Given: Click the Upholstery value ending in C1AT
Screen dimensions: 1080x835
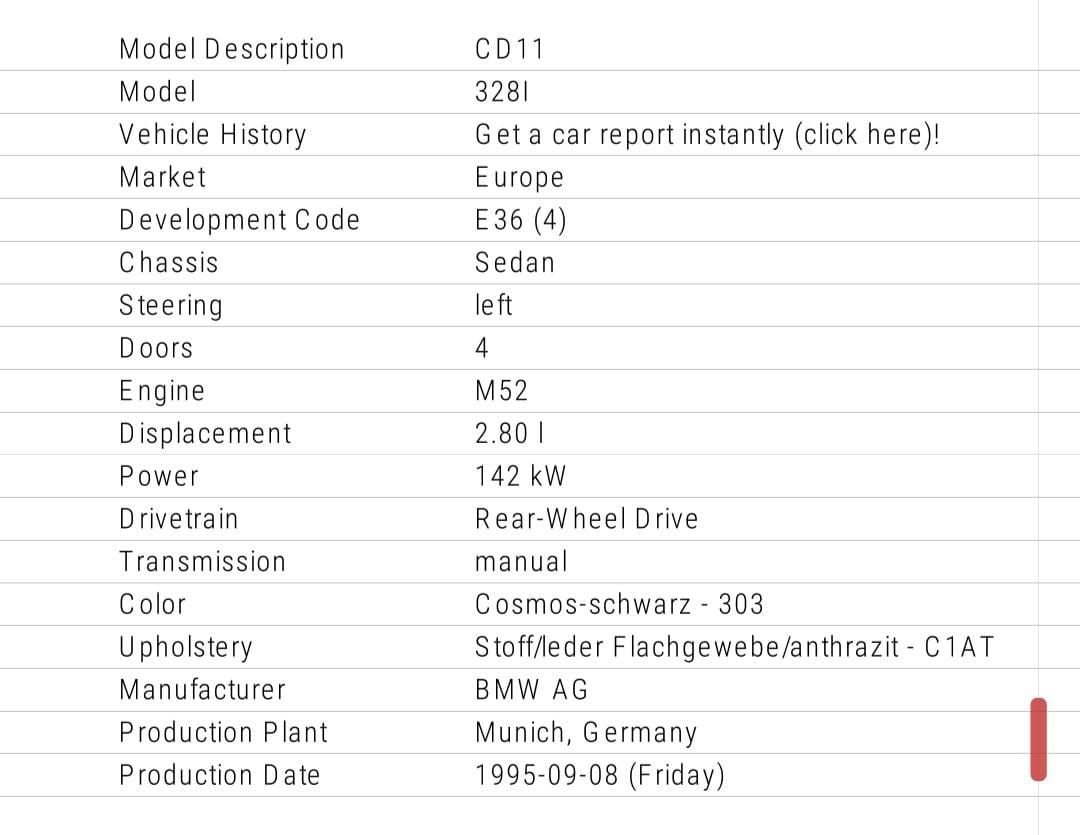Looking at the screenshot, I should tap(734, 647).
